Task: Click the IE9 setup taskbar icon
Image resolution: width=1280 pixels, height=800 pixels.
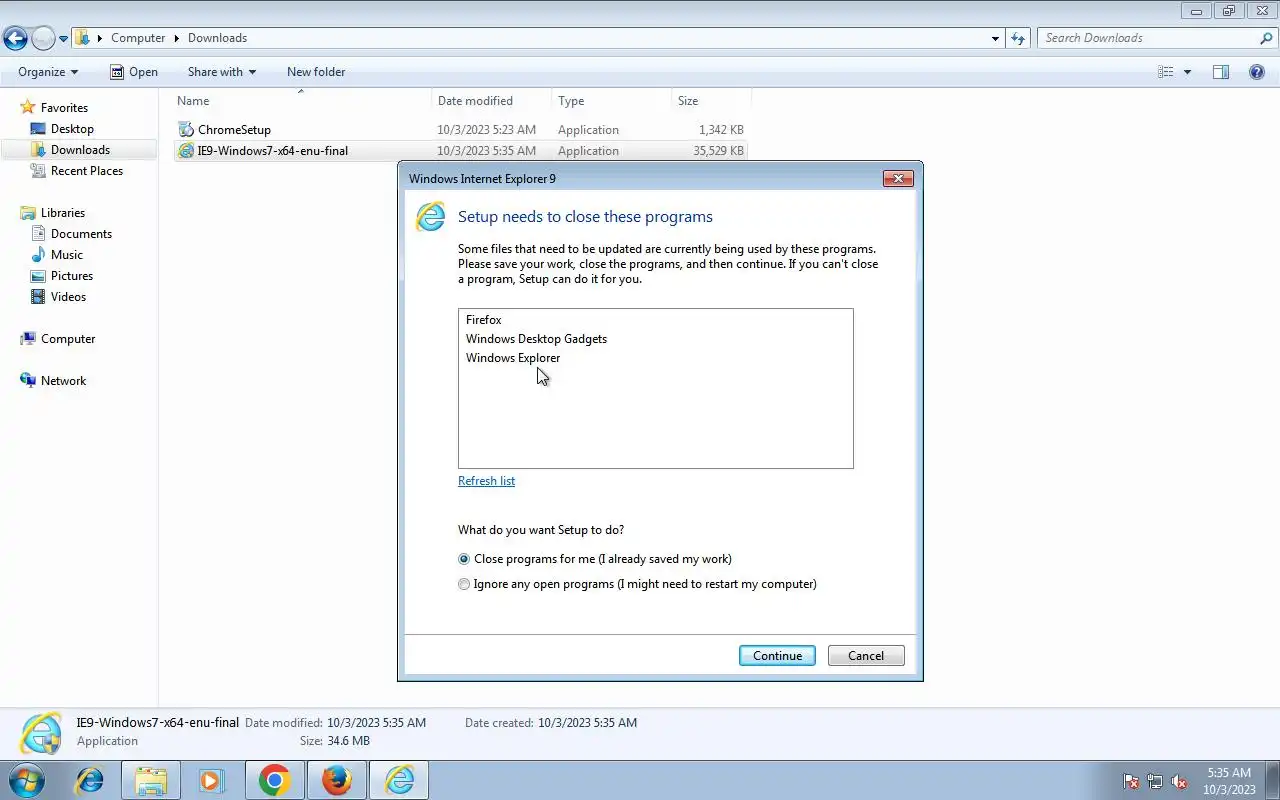Action: 399,780
